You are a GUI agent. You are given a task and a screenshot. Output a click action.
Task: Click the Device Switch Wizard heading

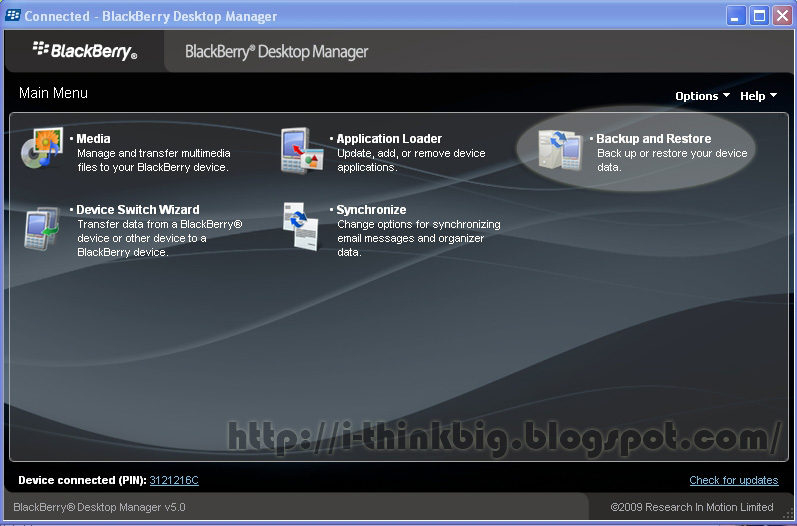pyautogui.click(x=138, y=209)
